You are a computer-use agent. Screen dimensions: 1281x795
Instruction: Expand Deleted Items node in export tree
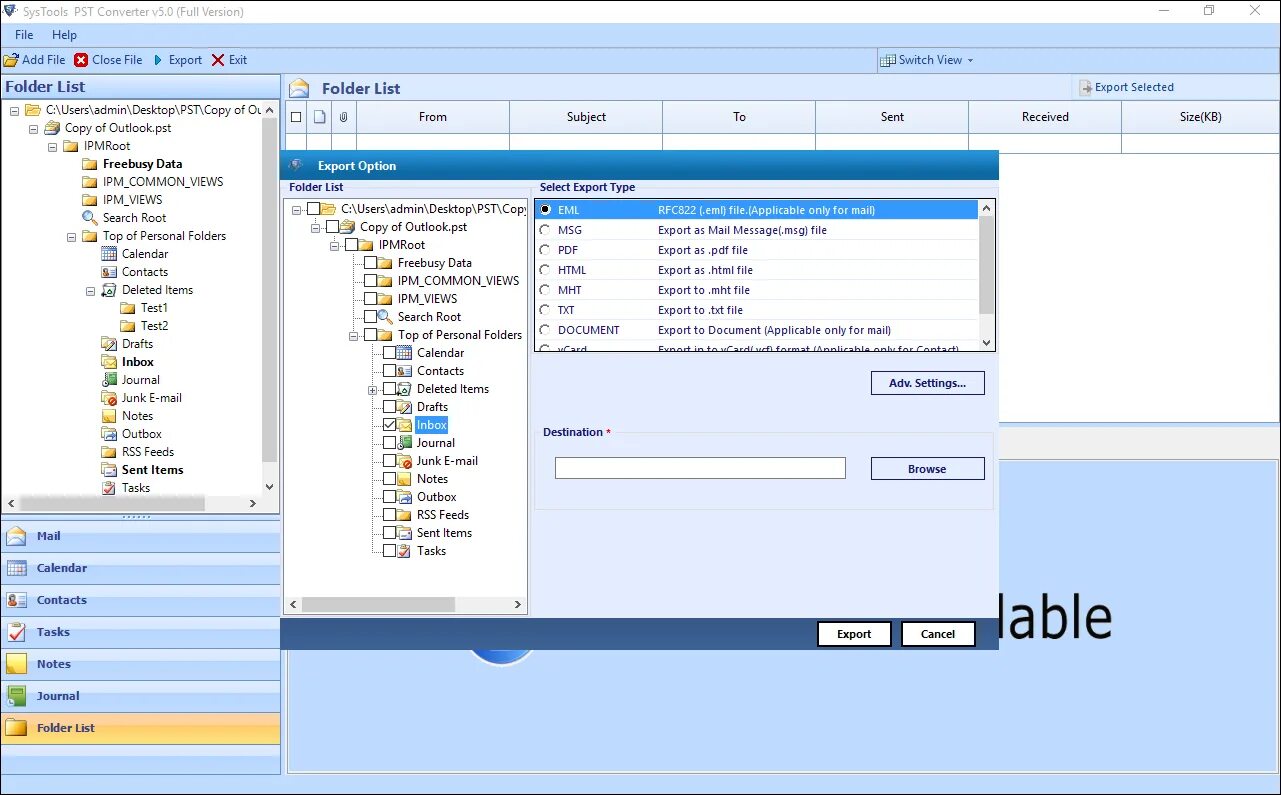point(373,389)
